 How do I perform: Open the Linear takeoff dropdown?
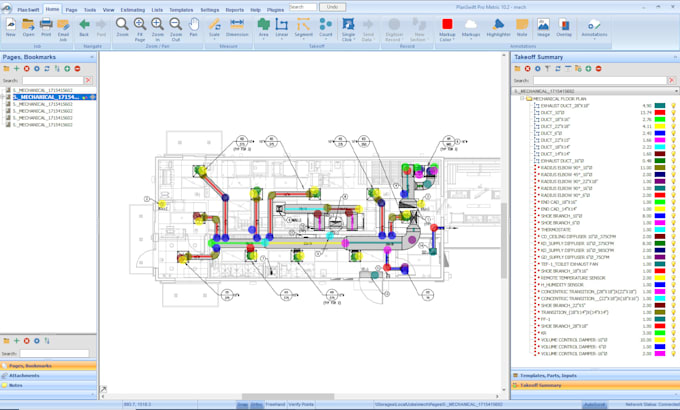pyautogui.click(x=281, y=39)
